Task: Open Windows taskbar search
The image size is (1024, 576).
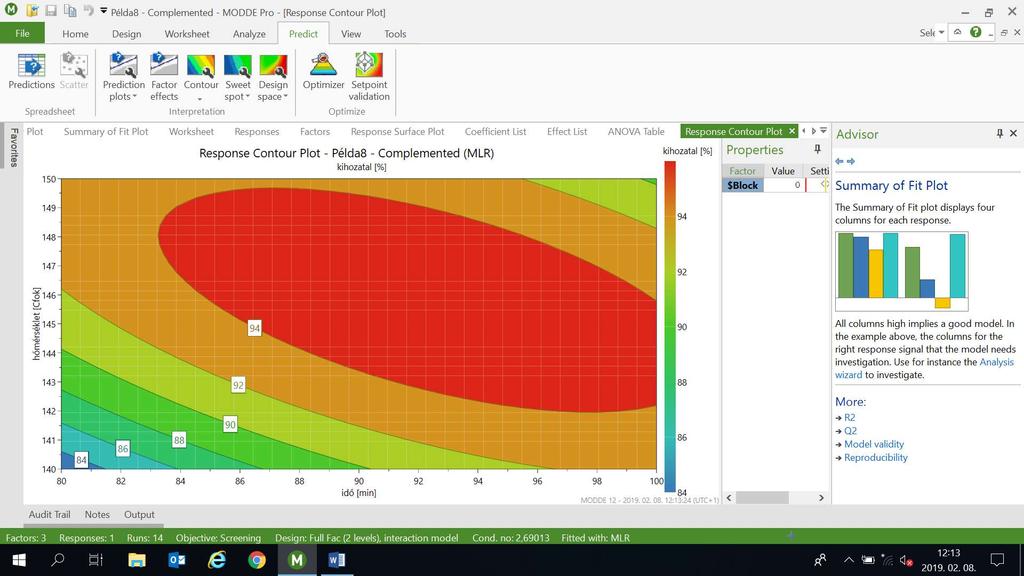Action: coord(57,560)
